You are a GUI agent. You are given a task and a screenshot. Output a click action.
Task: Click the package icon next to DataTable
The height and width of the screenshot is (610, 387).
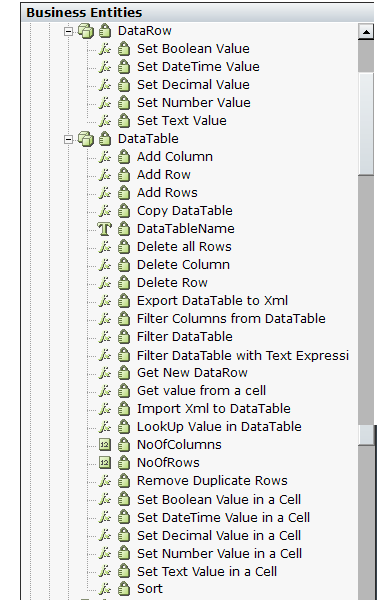click(x=86, y=139)
